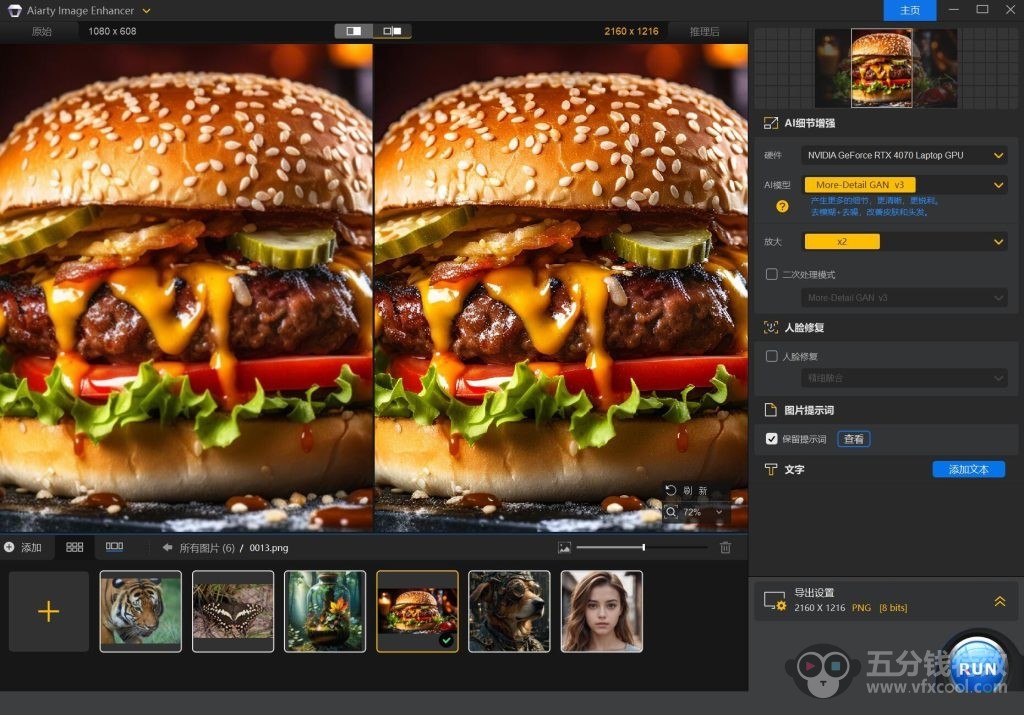Screen dimensions: 1024x715
Task: Adjust the thumbnail size slider
Action: pos(643,547)
